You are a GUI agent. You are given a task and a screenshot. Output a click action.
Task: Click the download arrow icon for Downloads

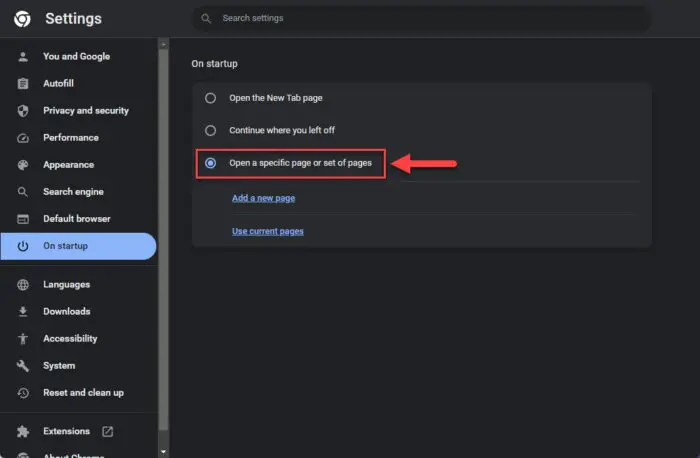click(23, 312)
